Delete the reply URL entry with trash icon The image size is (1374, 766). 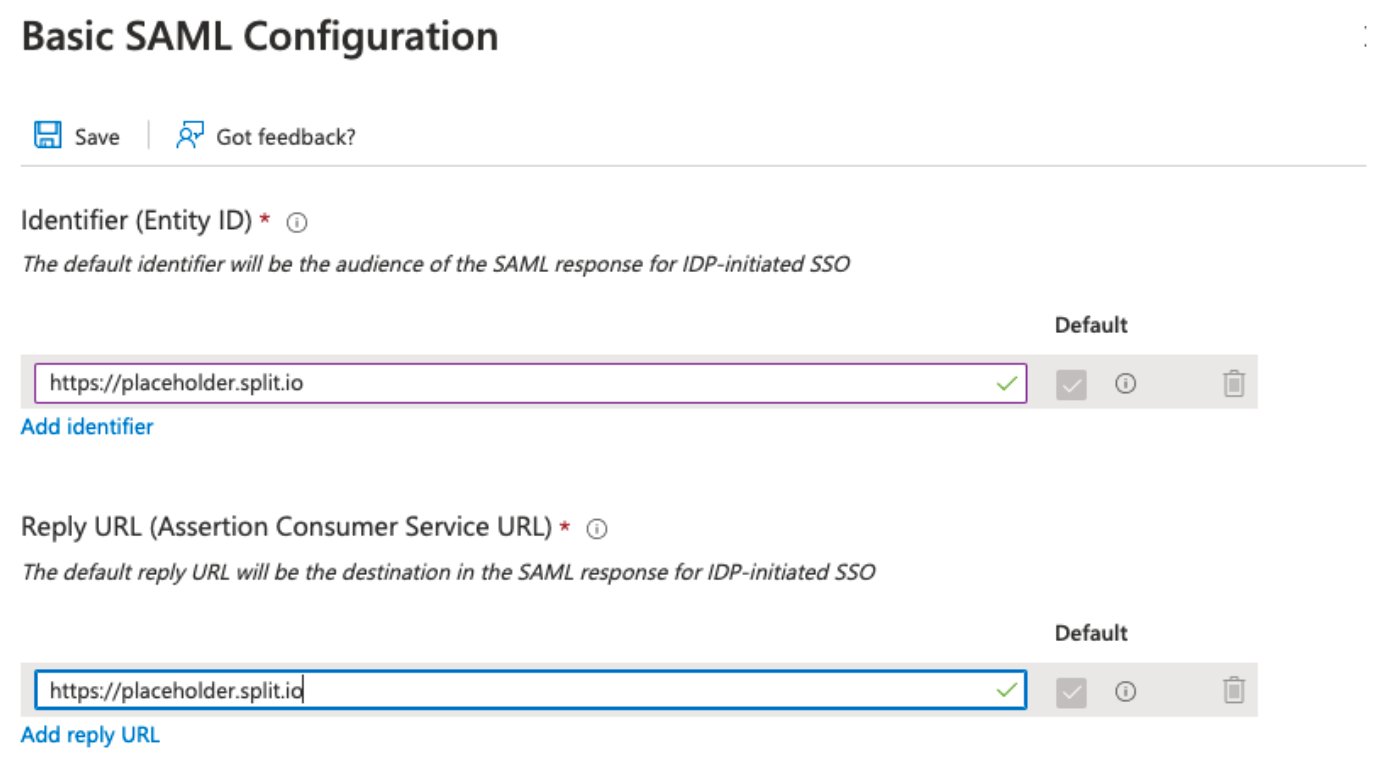point(1234,690)
